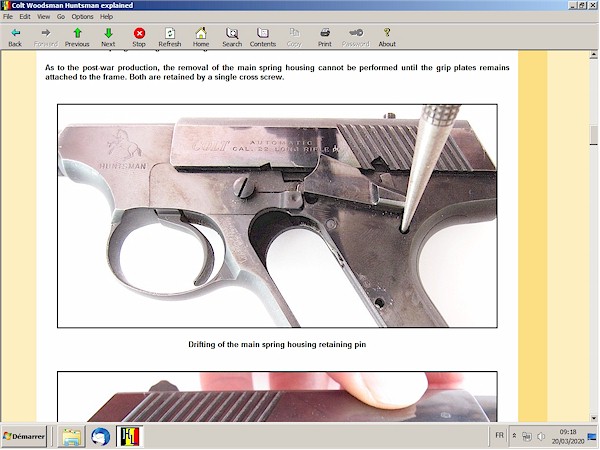Open the Help menu
Image resolution: width=600 pixels, height=450 pixels.
tap(106, 16)
